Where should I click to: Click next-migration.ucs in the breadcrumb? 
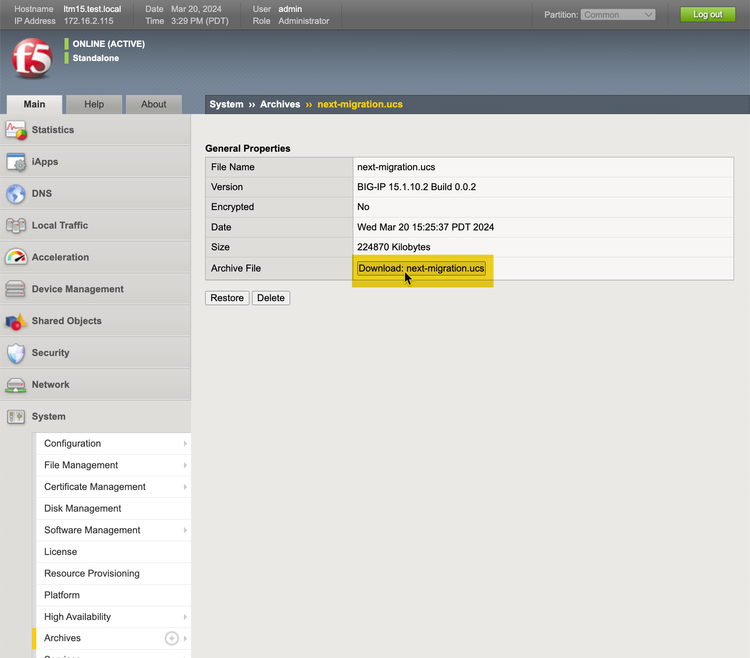tap(360, 104)
